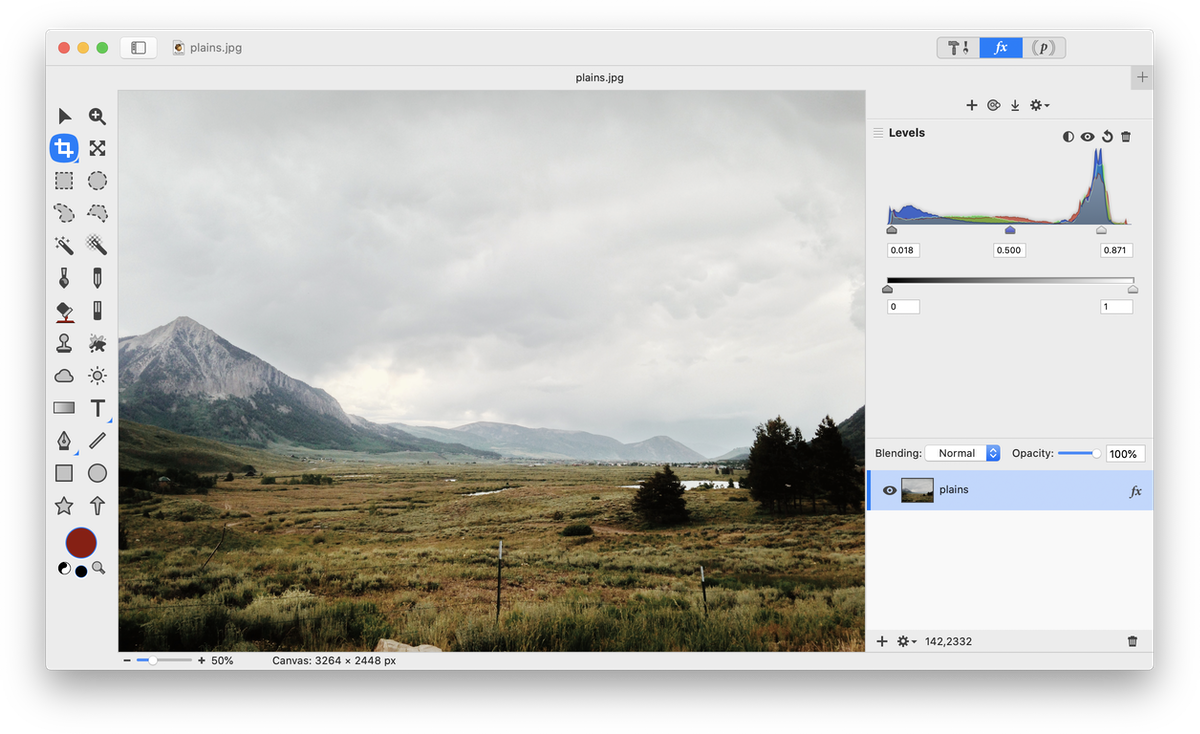Select the Clone Stamp tool
The image size is (1200, 734).
[64, 343]
